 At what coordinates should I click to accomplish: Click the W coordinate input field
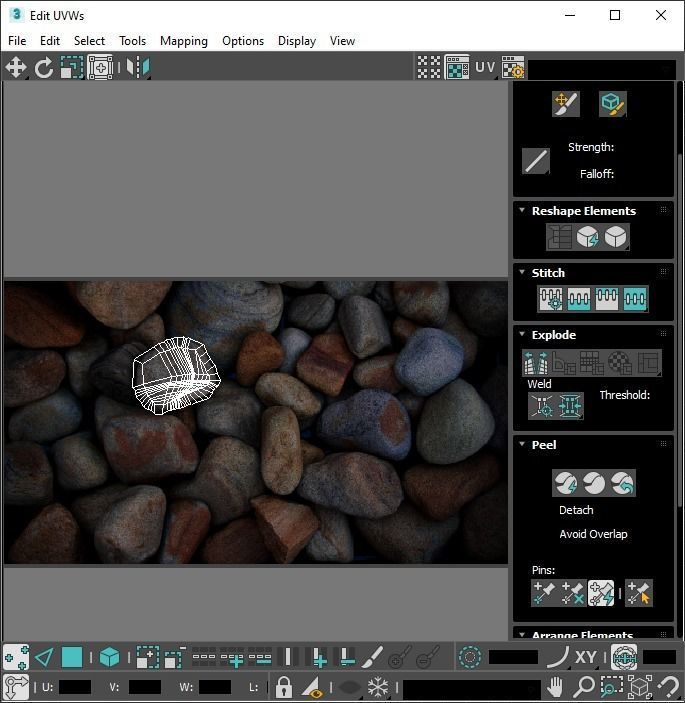(214, 687)
